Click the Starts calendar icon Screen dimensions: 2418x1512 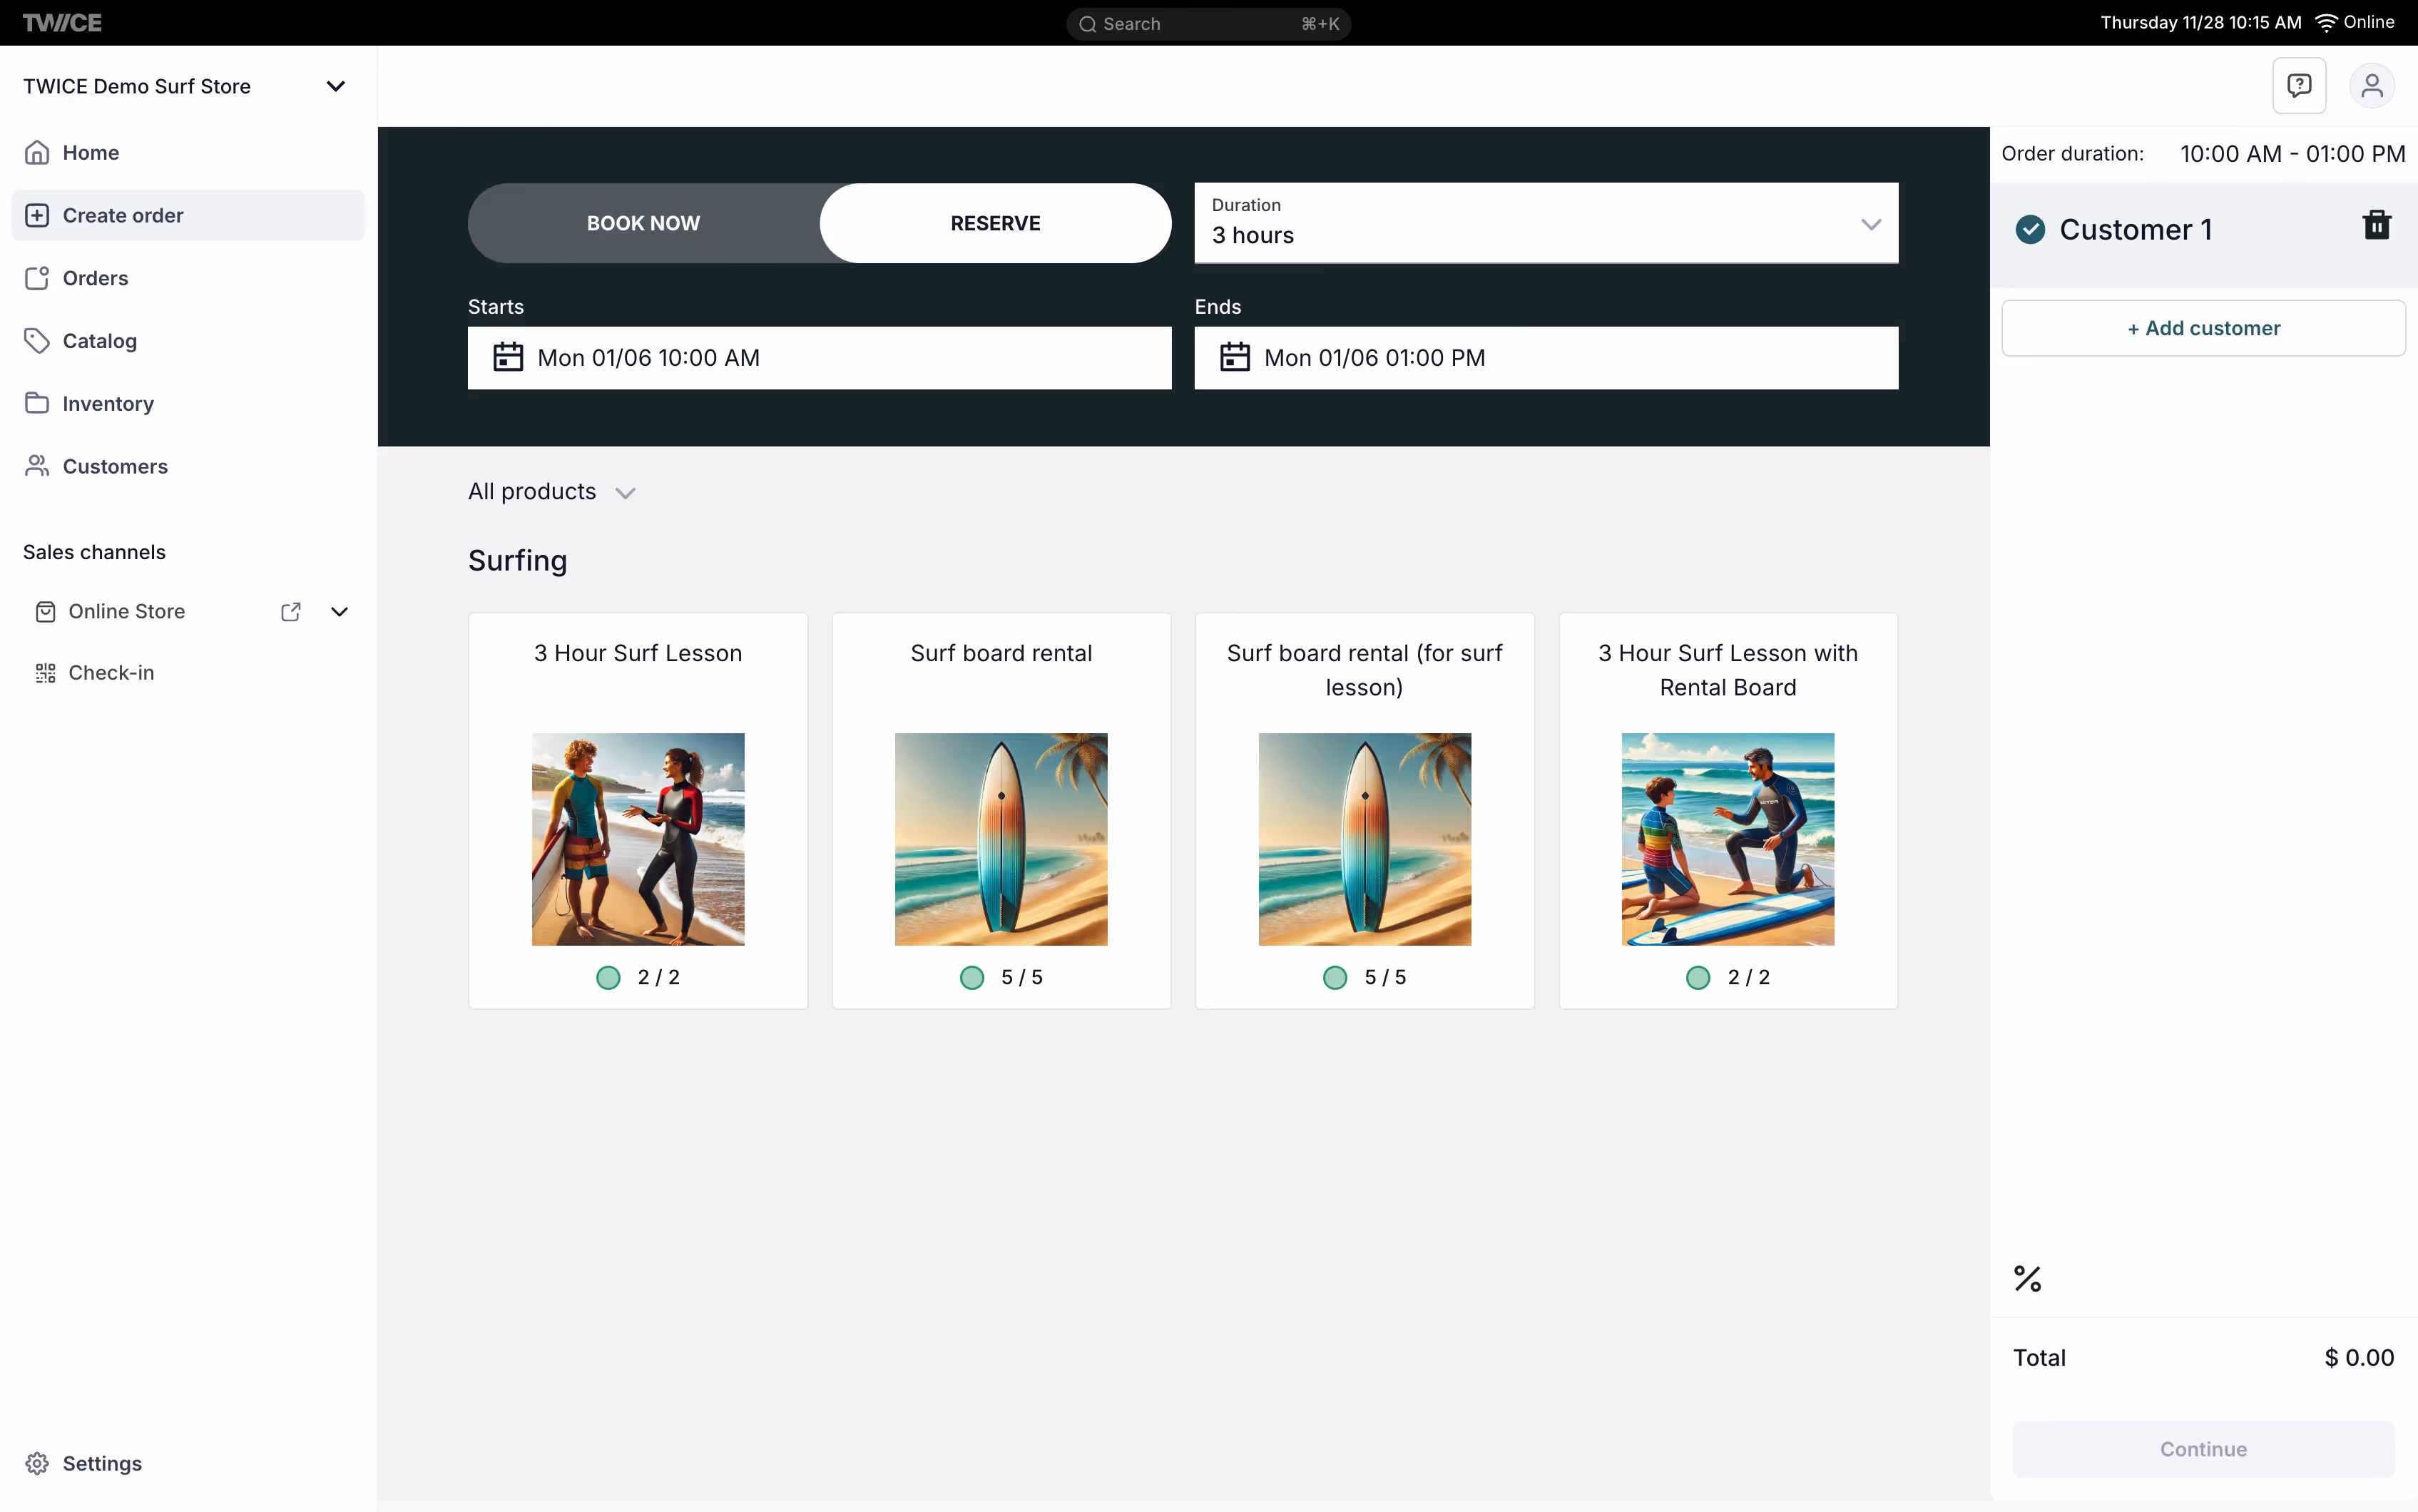(508, 357)
